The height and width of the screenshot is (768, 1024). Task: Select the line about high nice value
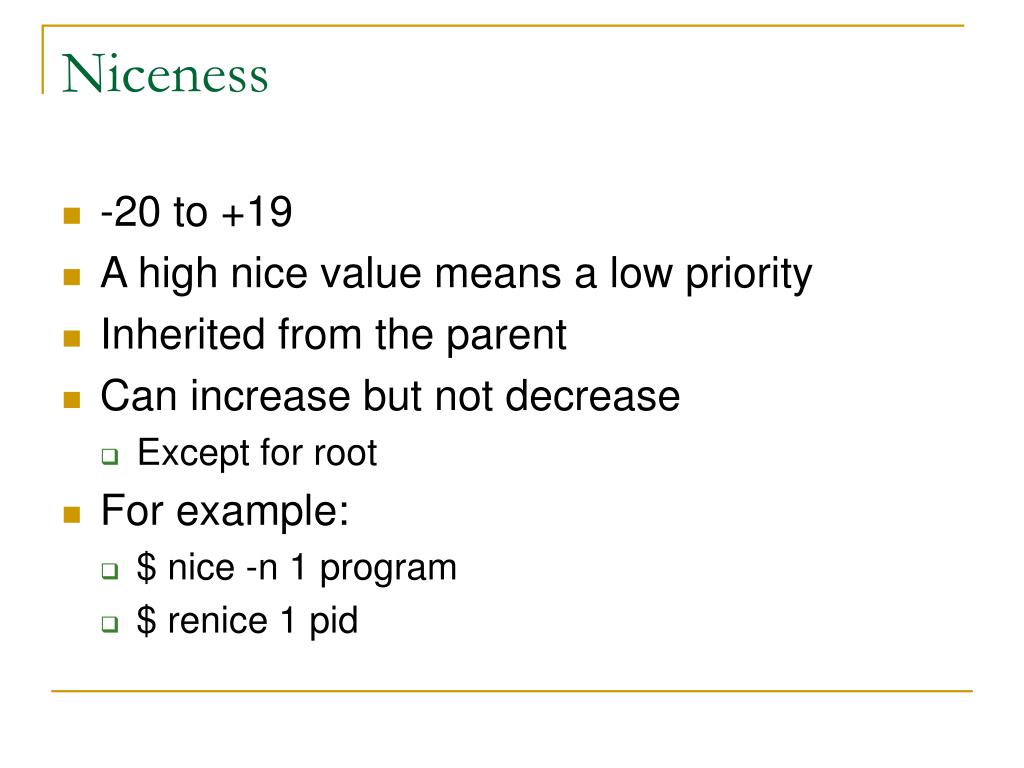point(456,274)
